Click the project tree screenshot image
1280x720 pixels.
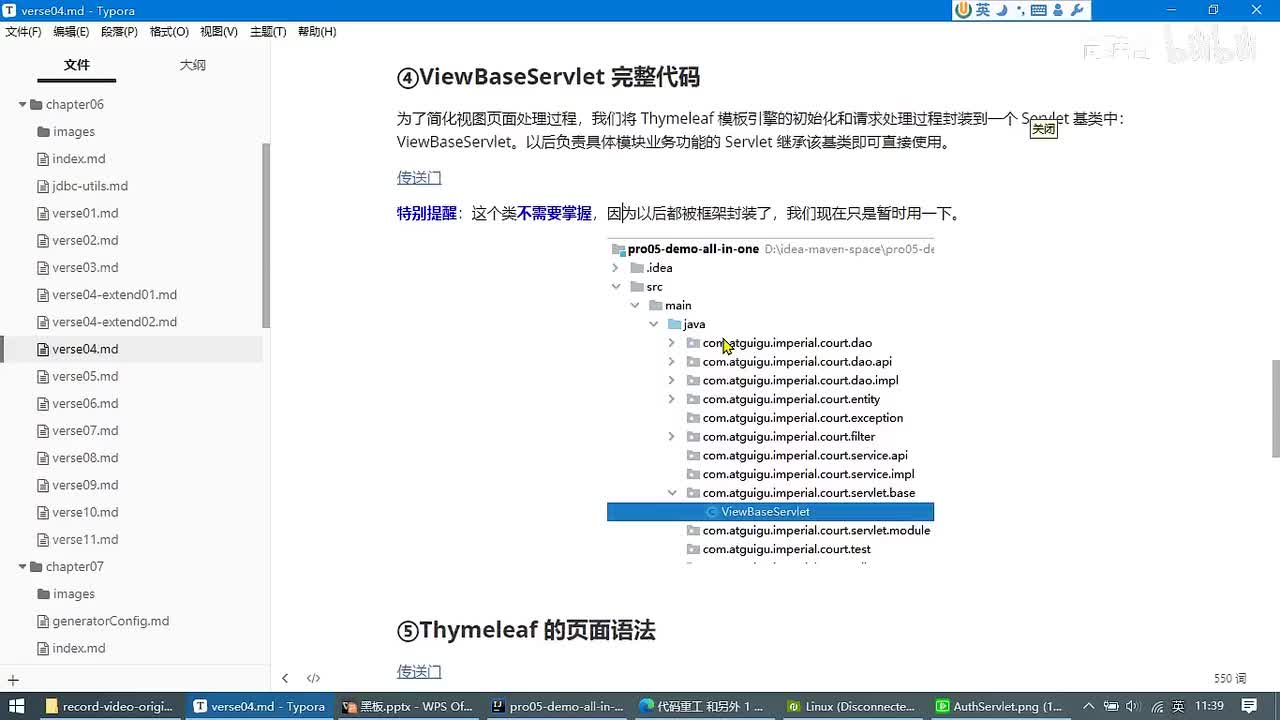tap(770, 401)
